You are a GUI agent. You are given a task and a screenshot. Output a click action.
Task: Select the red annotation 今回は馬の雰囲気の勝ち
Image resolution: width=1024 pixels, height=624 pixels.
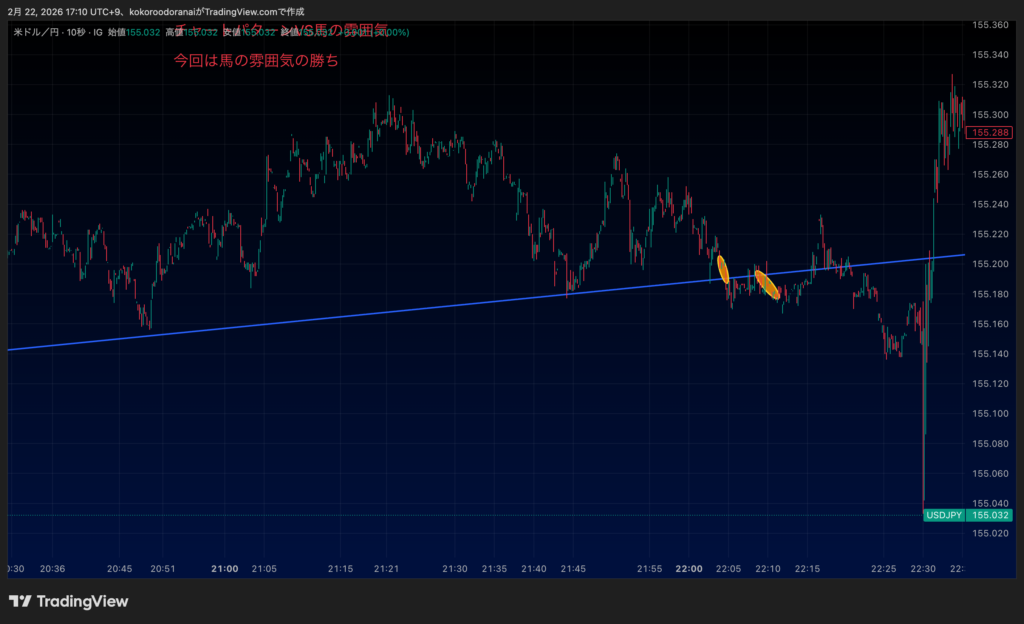pyautogui.click(x=256, y=61)
